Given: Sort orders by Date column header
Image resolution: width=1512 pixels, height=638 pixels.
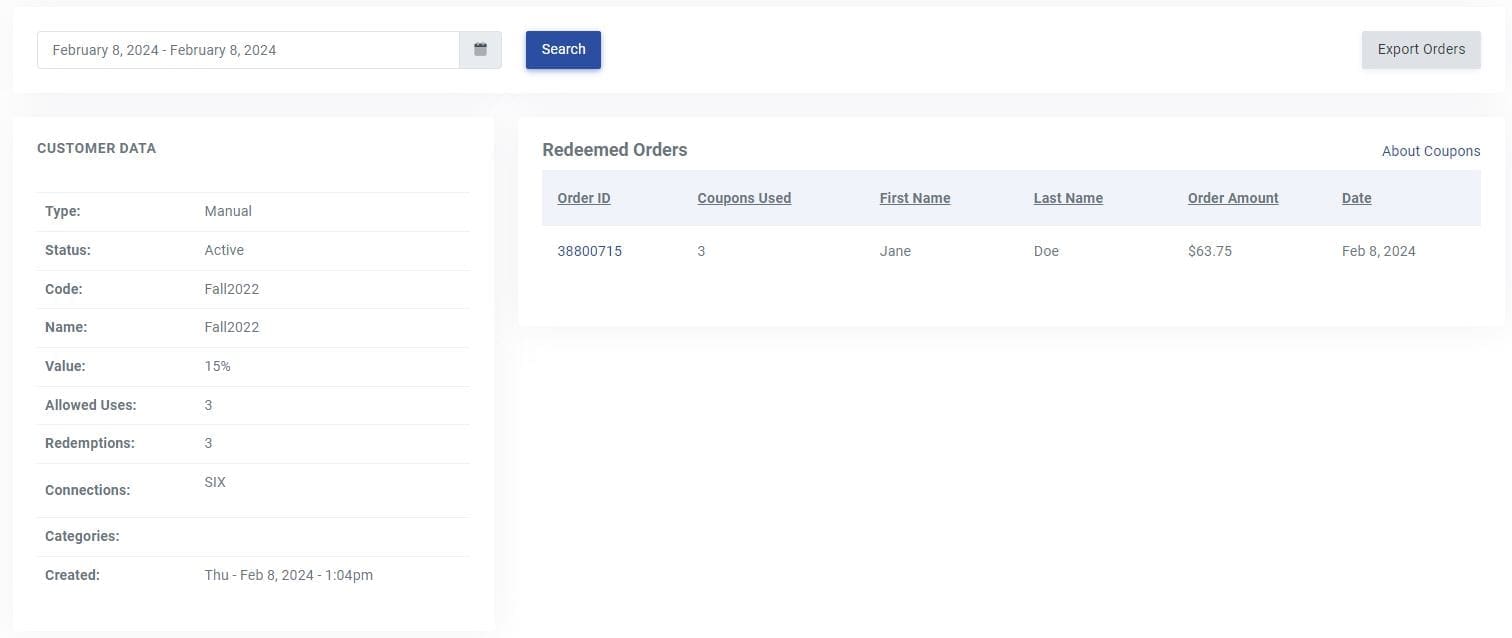Looking at the screenshot, I should [x=1356, y=198].
